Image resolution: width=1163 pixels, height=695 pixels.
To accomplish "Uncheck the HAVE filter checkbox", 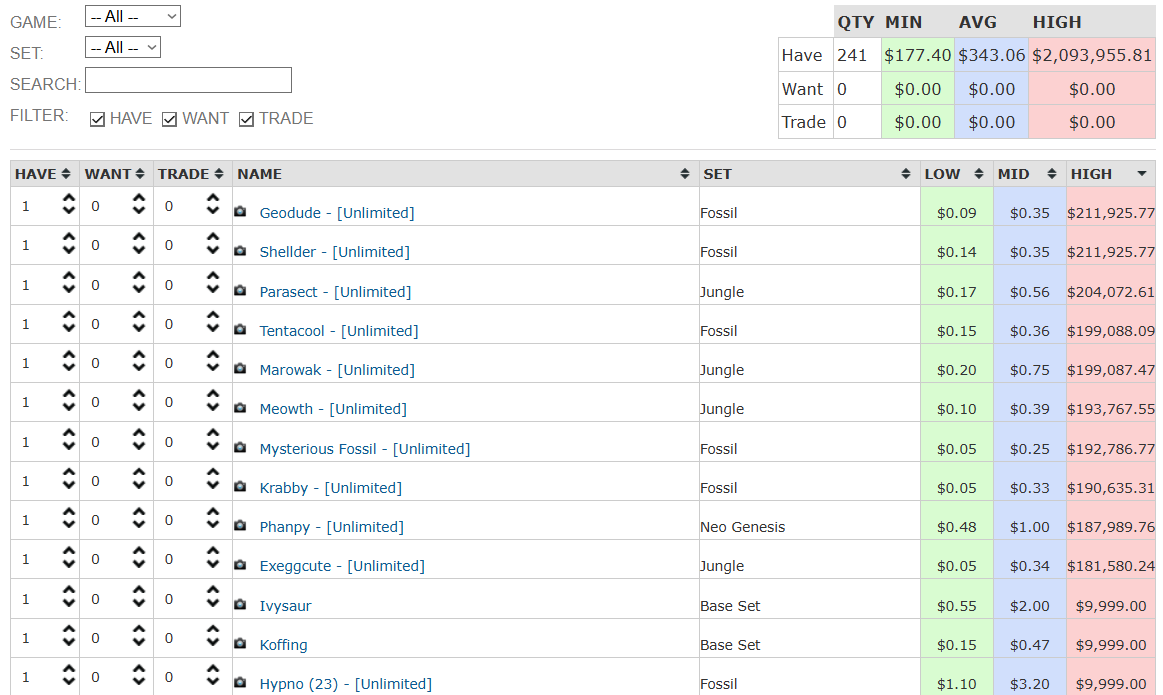I will click(x=97, y=119).
